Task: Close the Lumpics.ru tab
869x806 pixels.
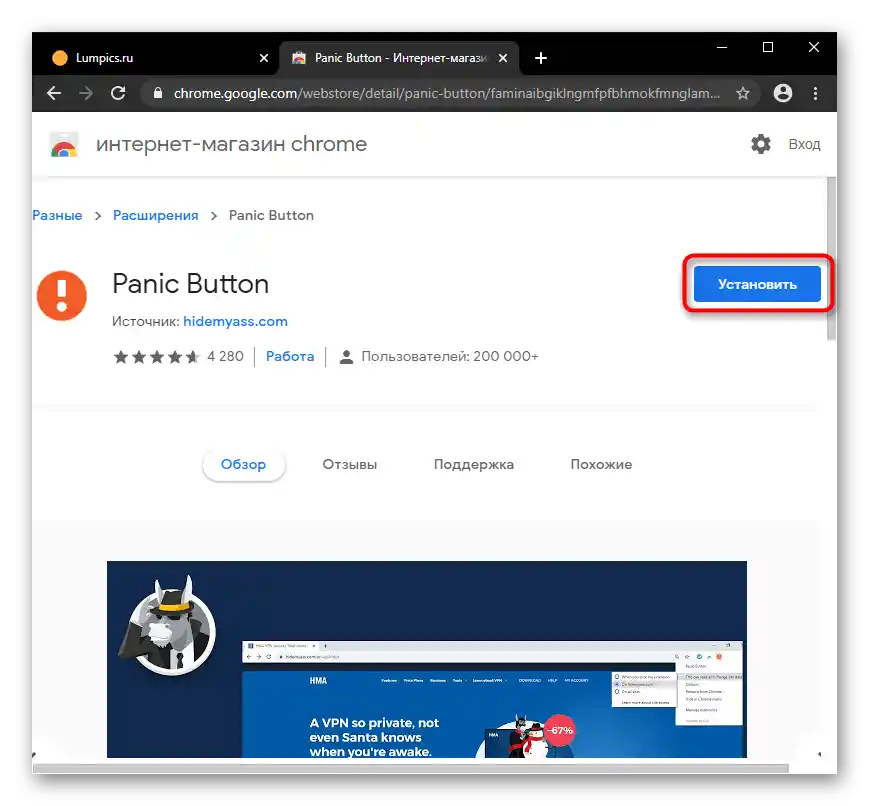Action: 264,58
